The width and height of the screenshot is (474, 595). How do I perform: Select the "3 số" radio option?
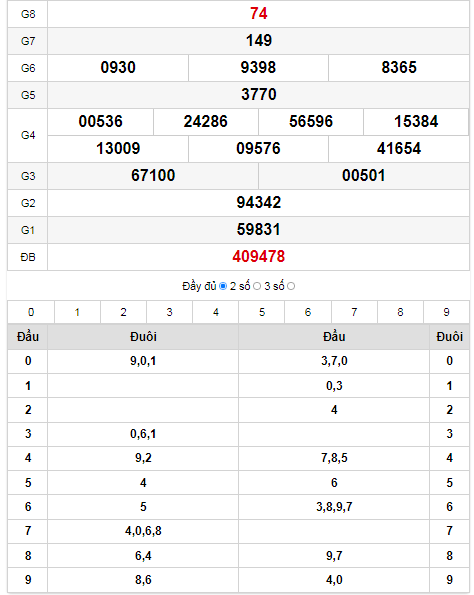pyautogui.click(x=291, y=286)
